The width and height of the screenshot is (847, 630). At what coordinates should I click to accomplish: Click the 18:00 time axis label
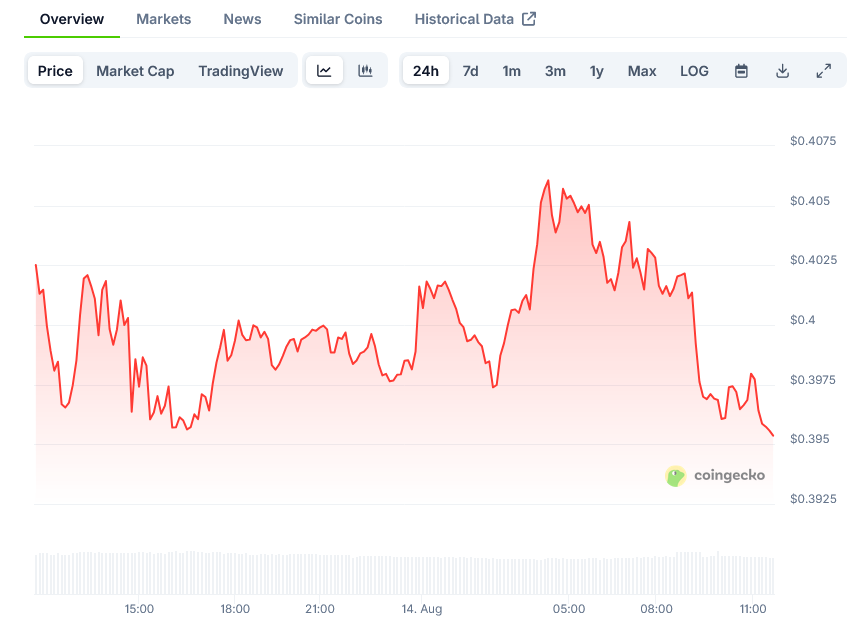click(x=235, y=609)
